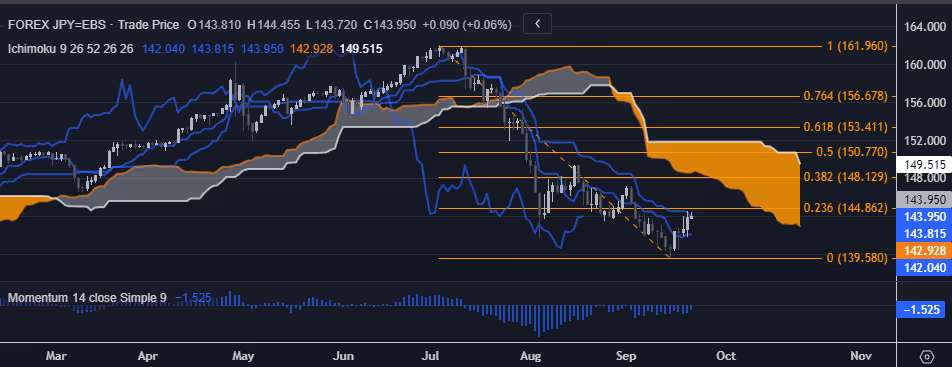Viewport: 952px width, 367px height.
Task: Click the 0.382 (148.129) Fibonacci level label
Action: click(845, 177)
